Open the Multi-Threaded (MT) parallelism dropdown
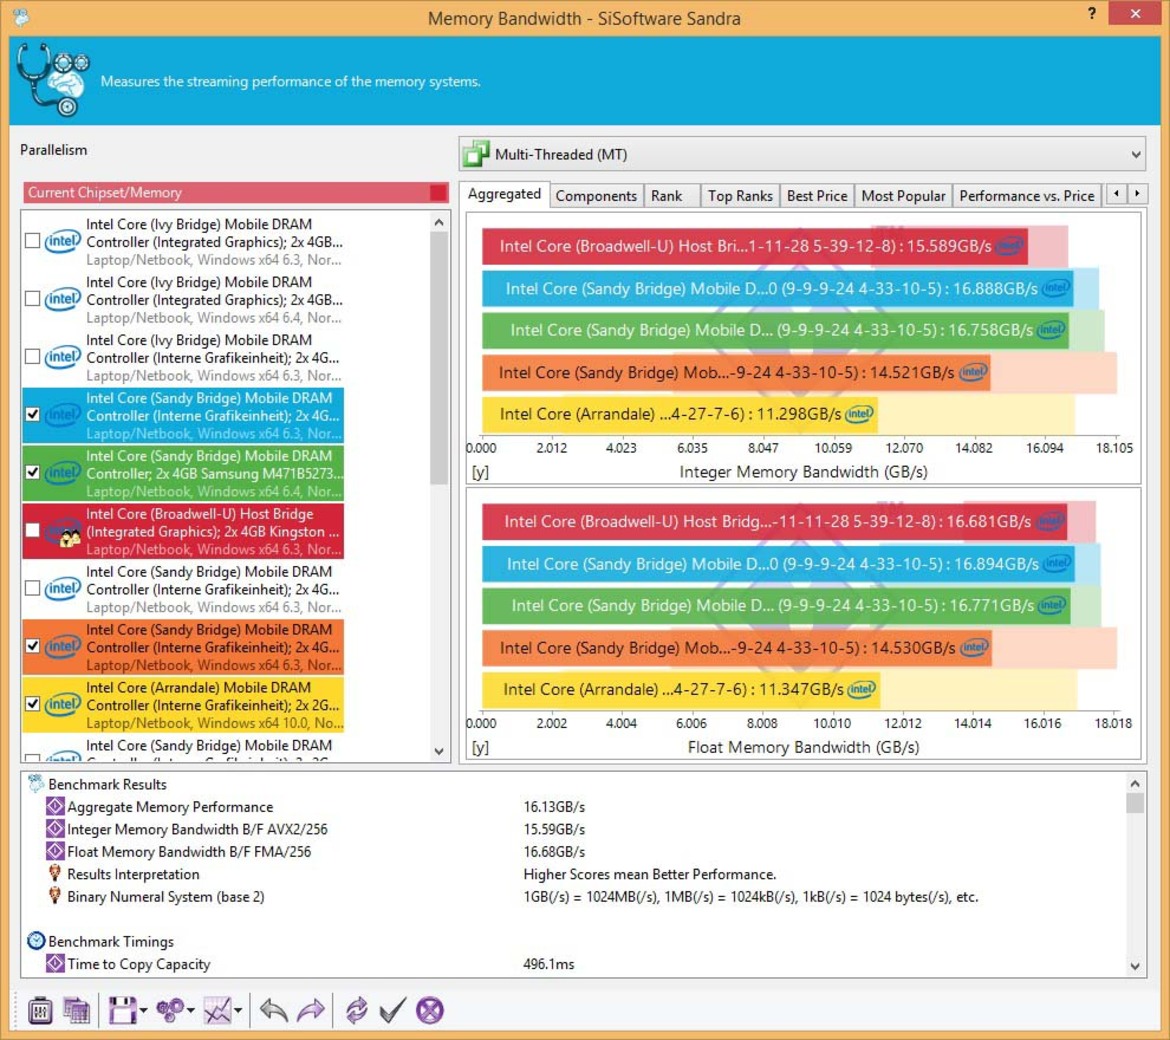The image size is (1170, 1040). [802, 154]
